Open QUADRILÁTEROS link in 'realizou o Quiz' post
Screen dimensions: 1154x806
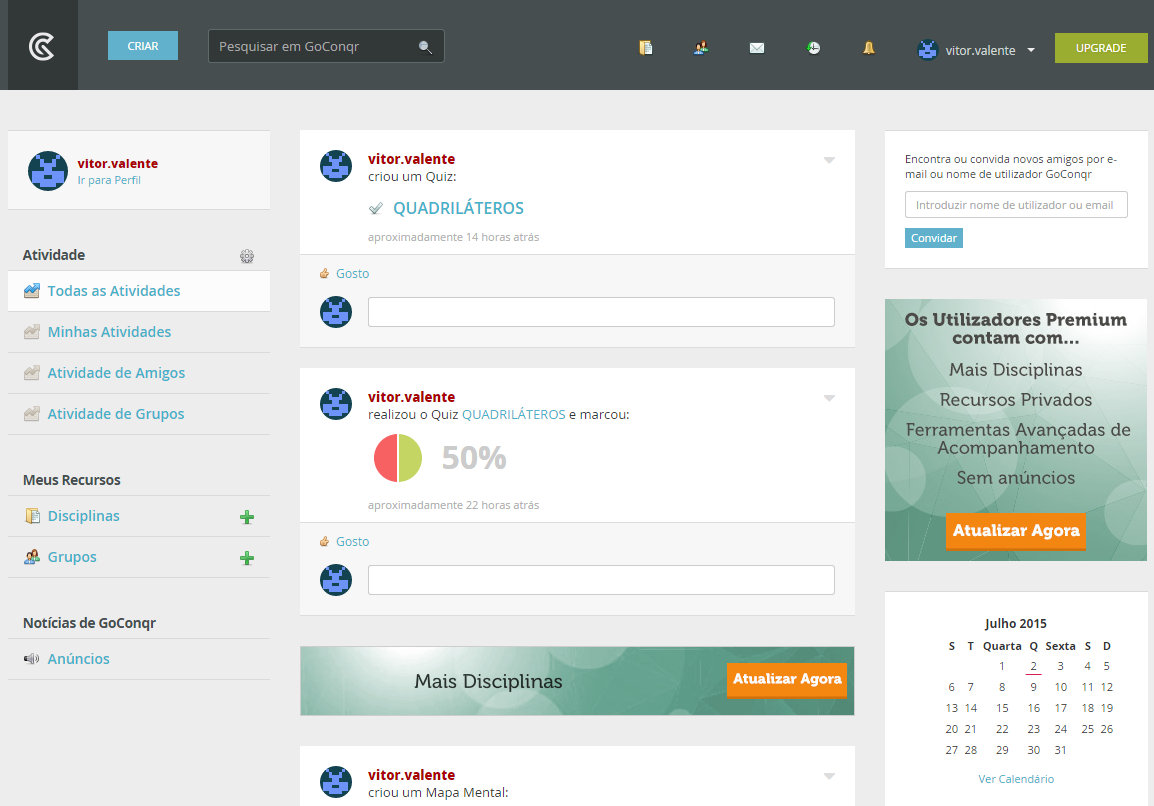(x=514, y=414)
